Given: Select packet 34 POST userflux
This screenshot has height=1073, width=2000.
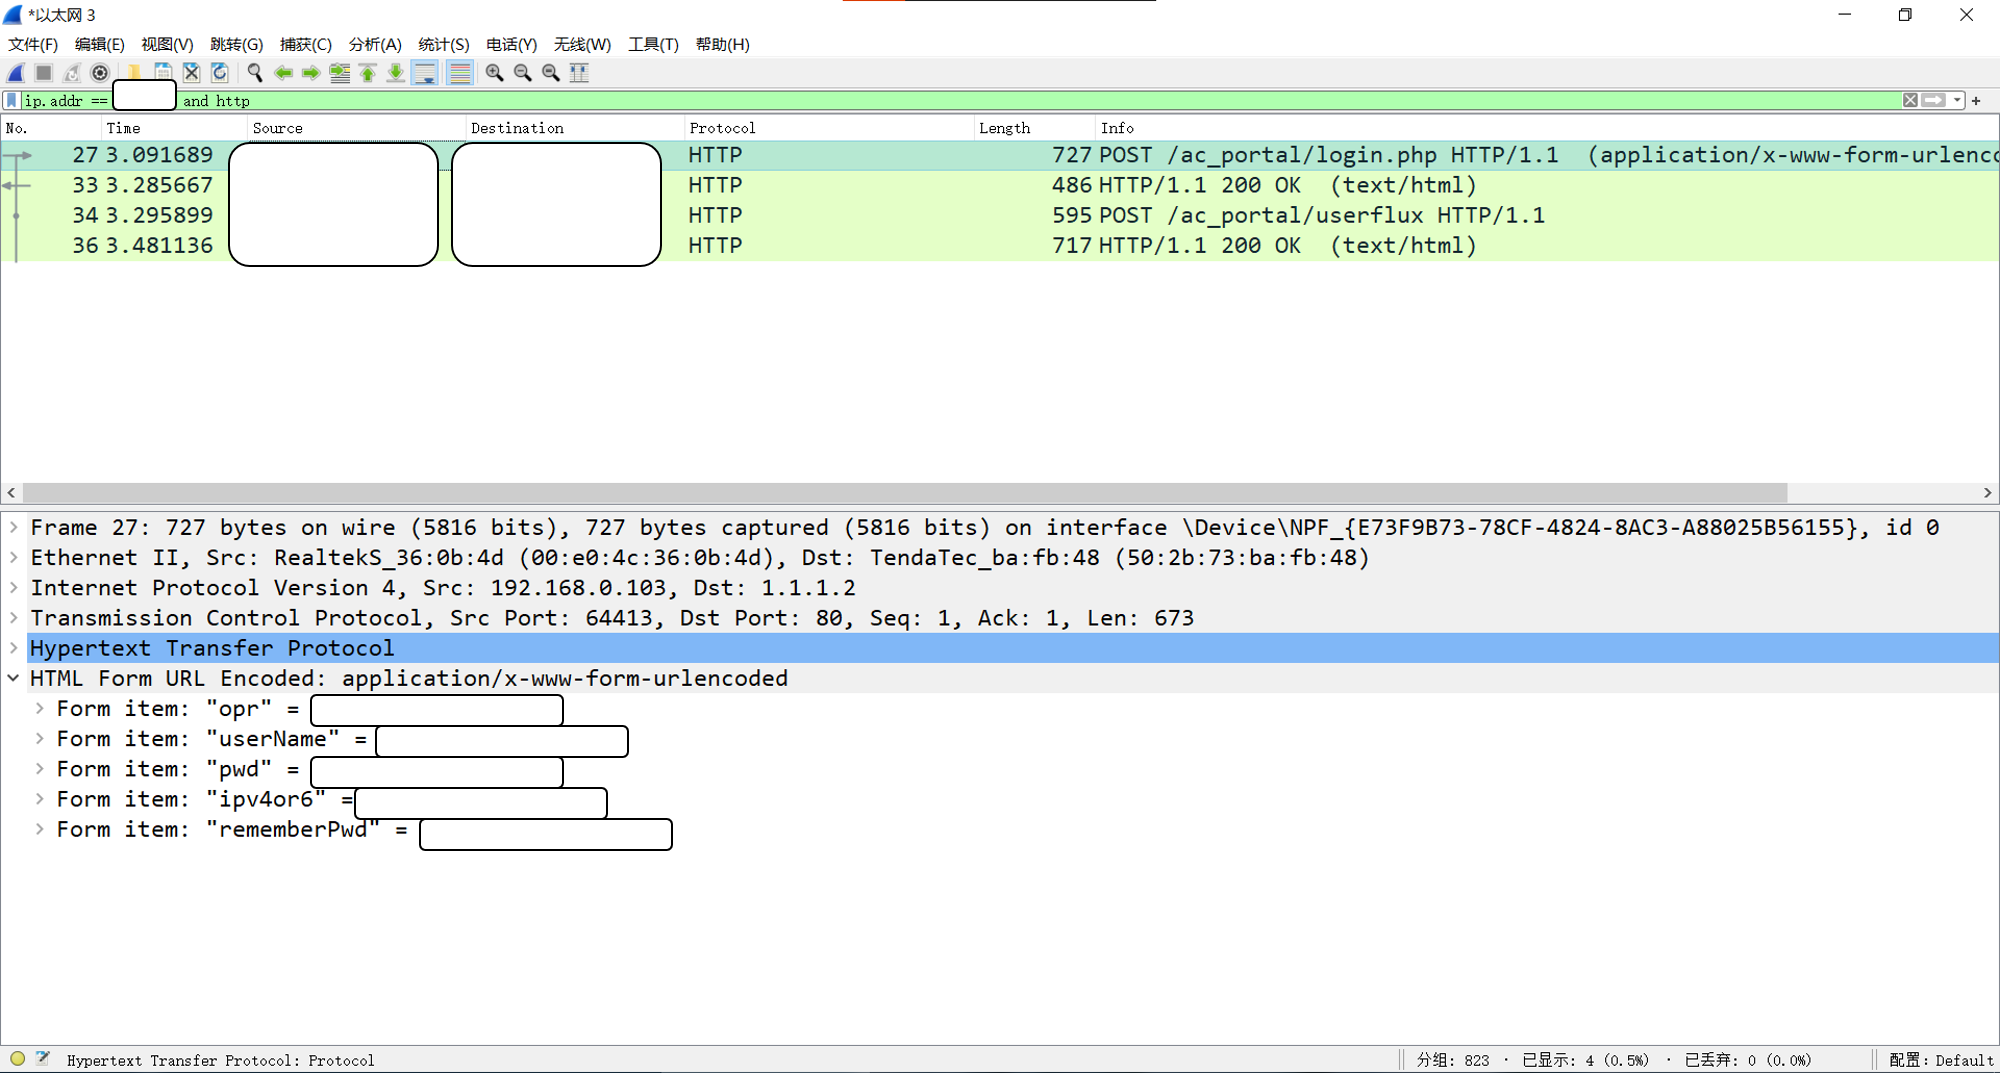Looking at the screenshot, I should [x=1000, y=215].
